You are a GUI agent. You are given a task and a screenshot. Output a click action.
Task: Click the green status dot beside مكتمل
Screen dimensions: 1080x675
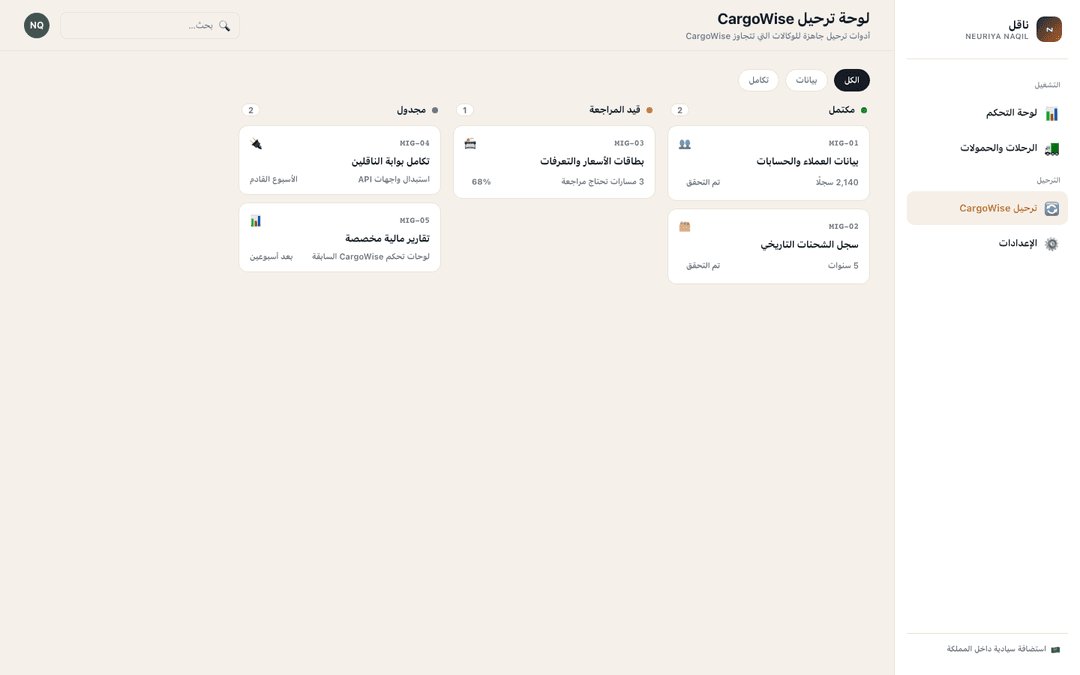click(x=864, y=110)
